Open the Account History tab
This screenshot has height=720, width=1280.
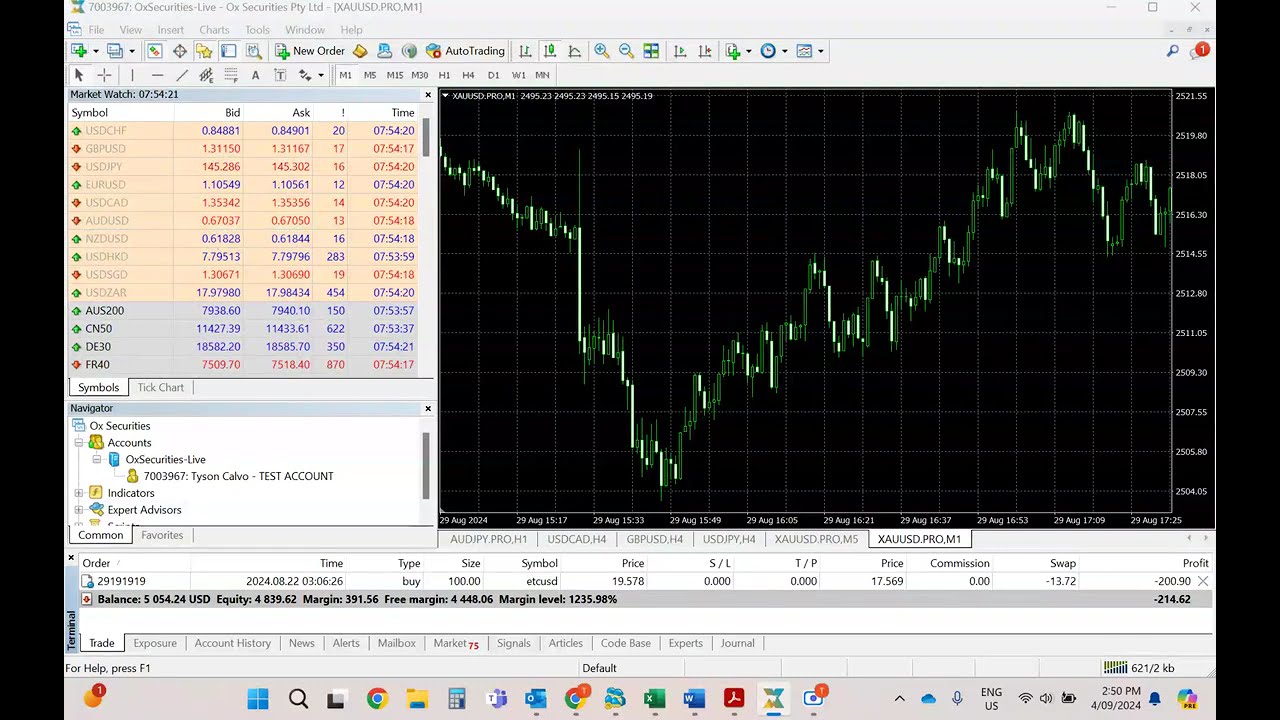(x=232, y=643)
